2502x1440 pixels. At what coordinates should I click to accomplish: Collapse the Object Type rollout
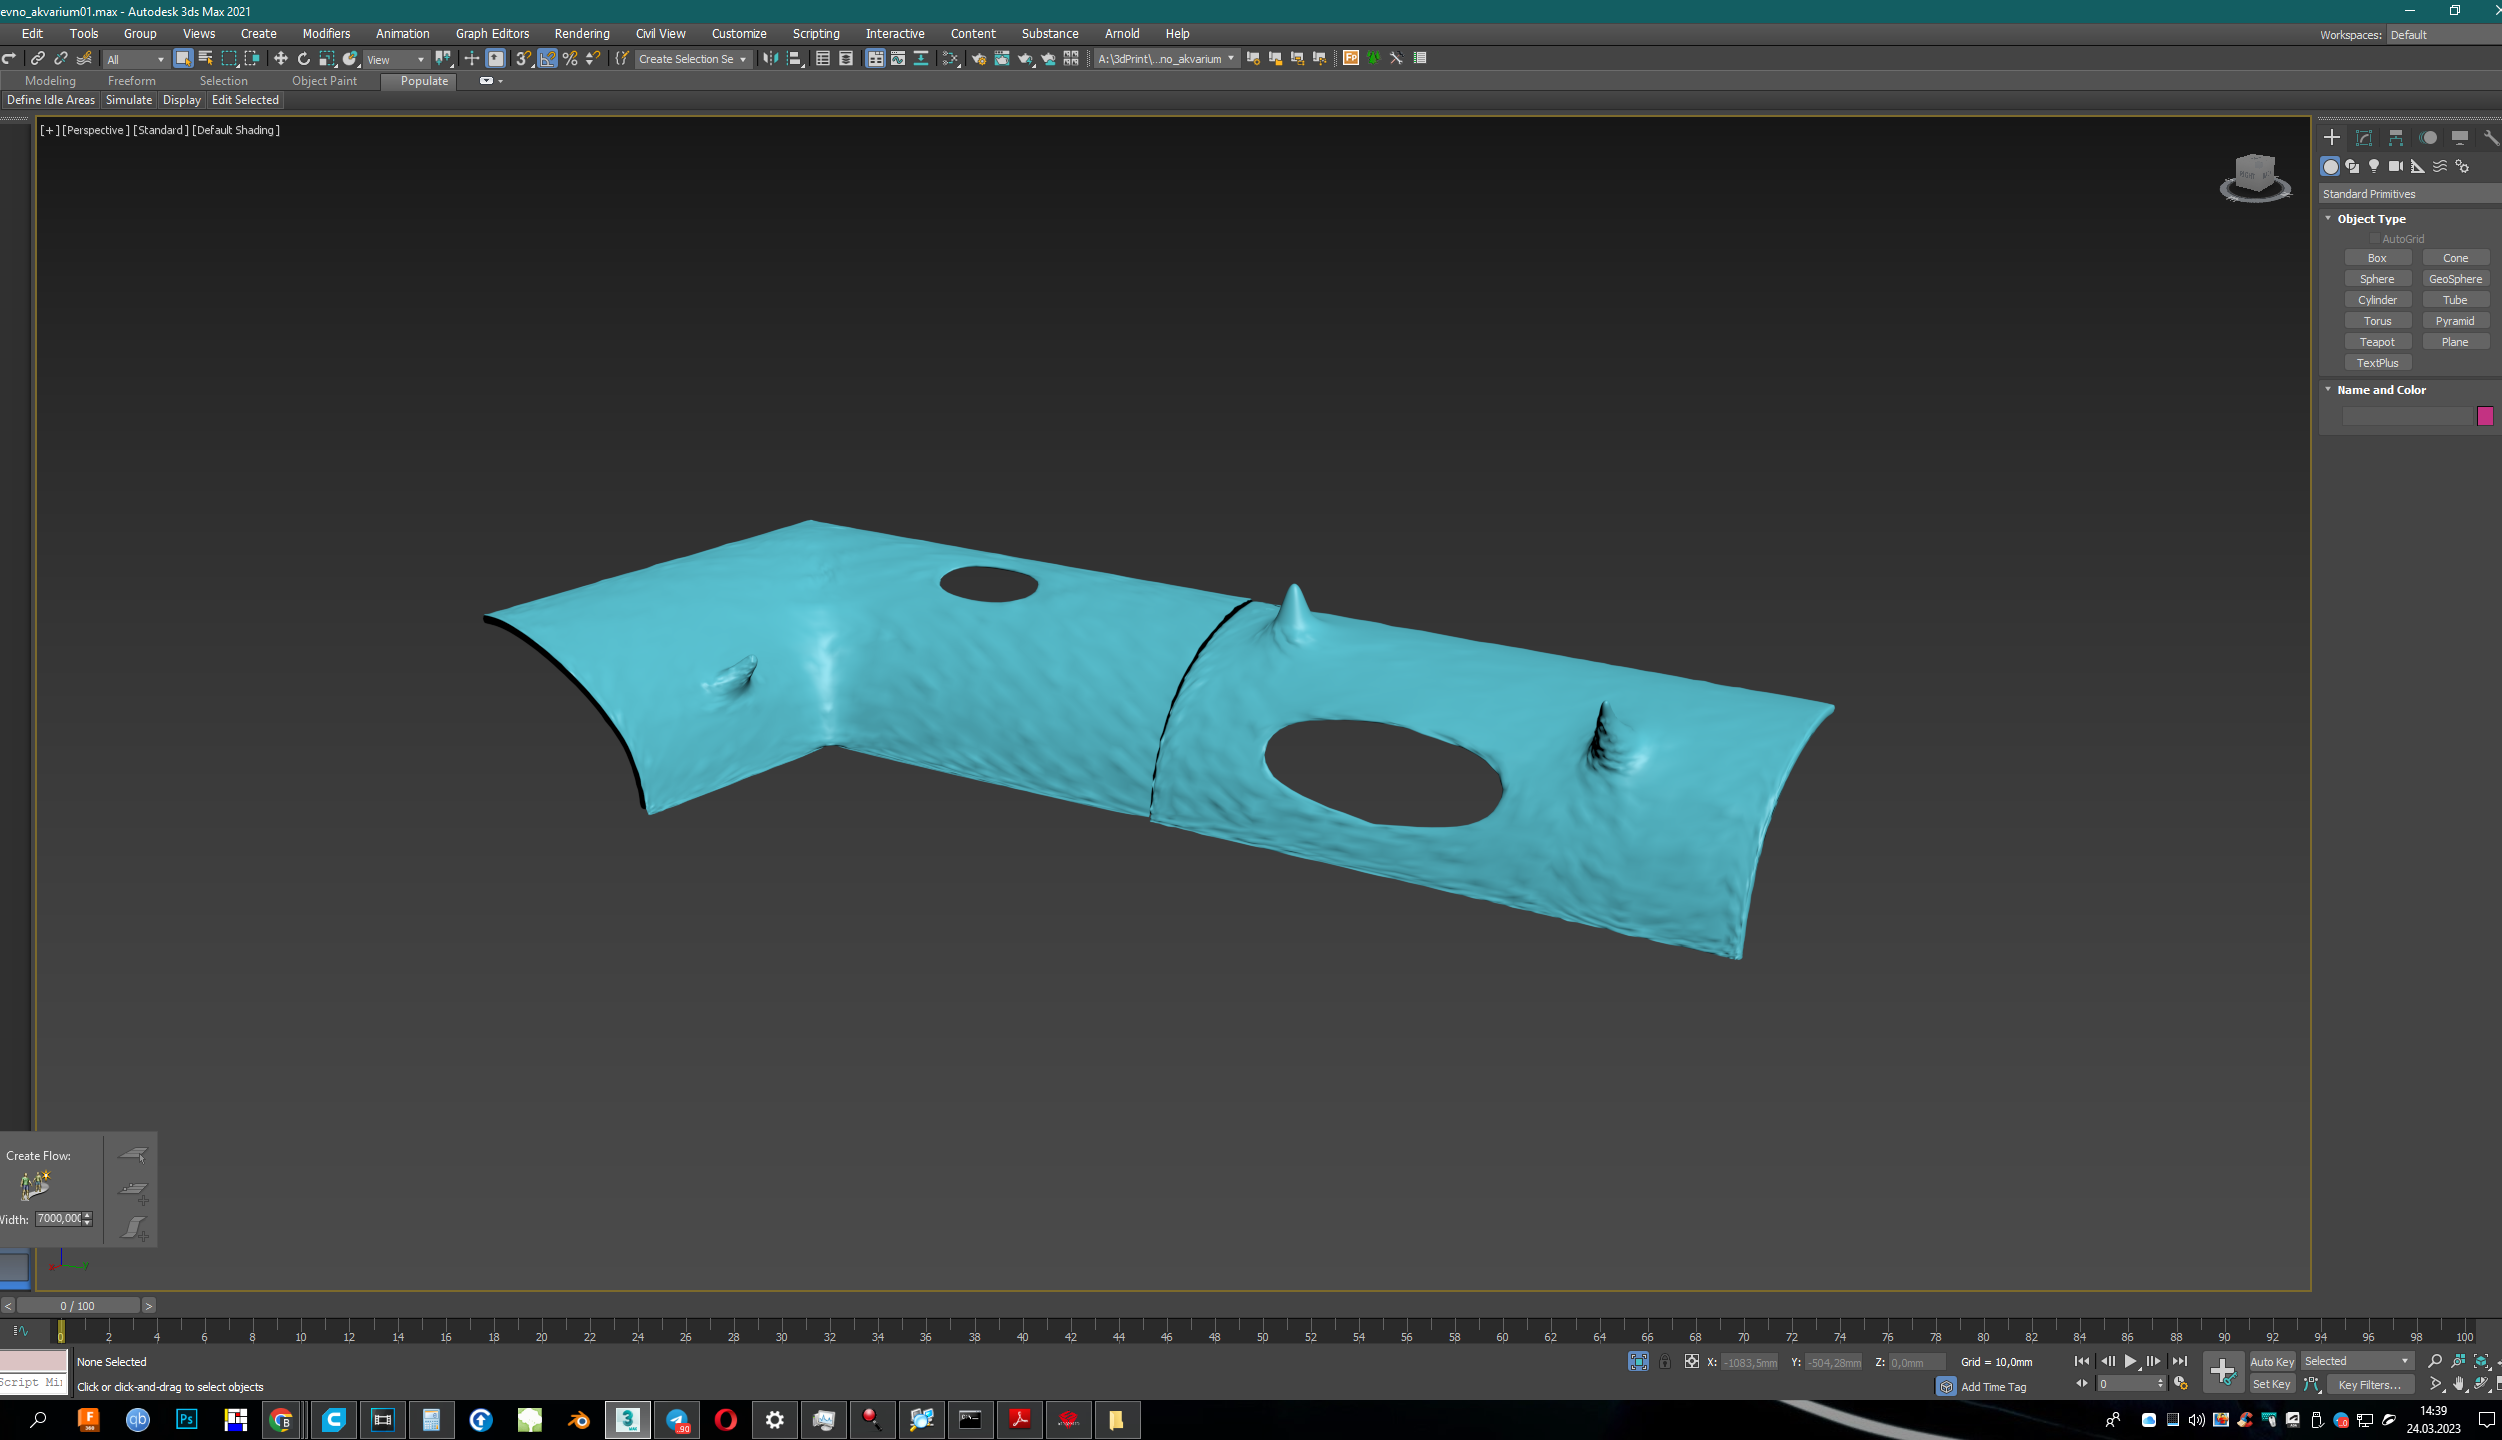pyautogui.click(x=2371, y=219)
